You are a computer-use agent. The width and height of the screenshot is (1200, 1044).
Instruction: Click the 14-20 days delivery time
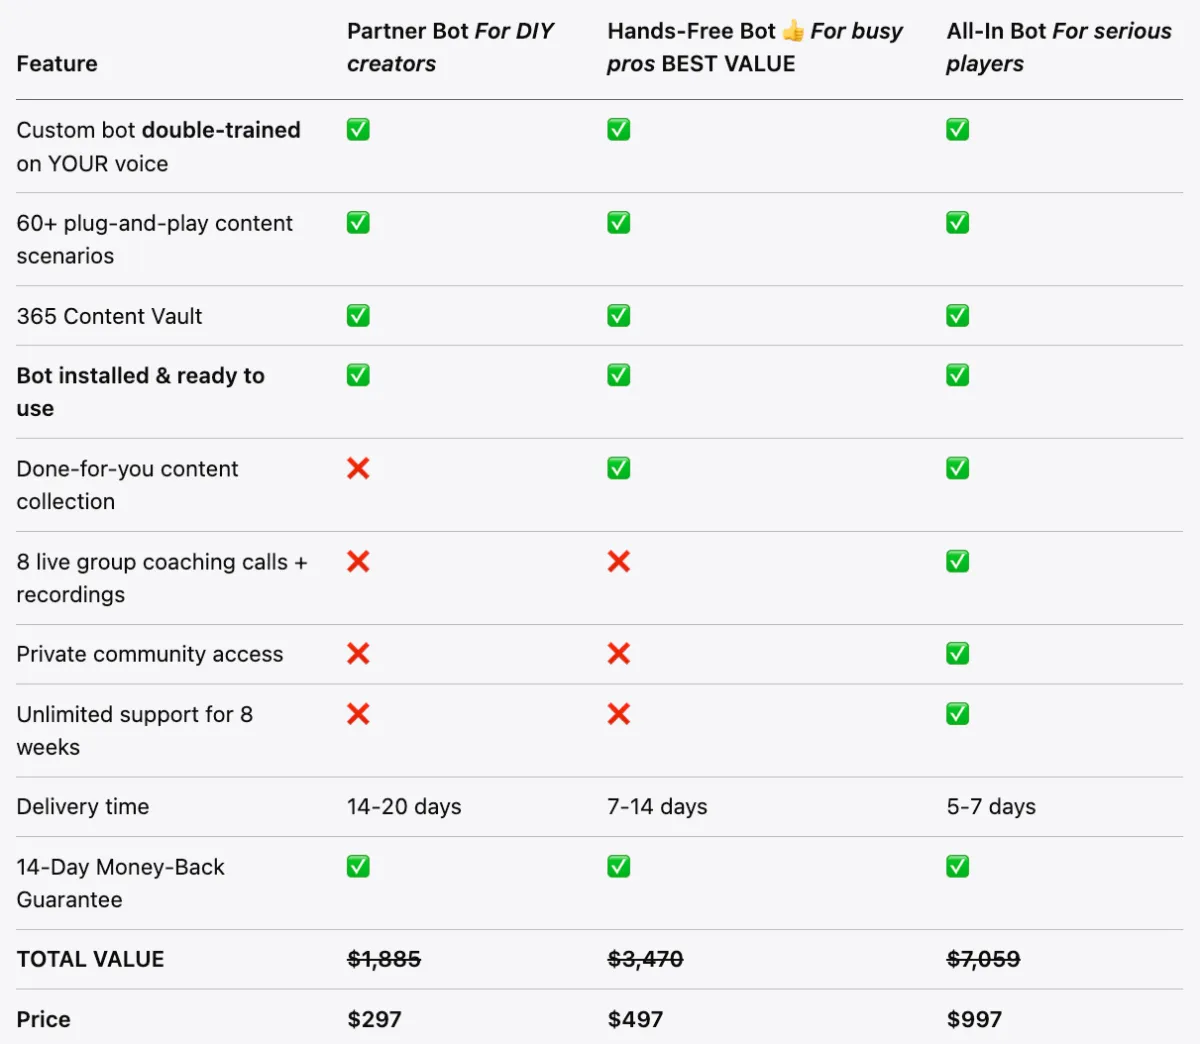404,806
